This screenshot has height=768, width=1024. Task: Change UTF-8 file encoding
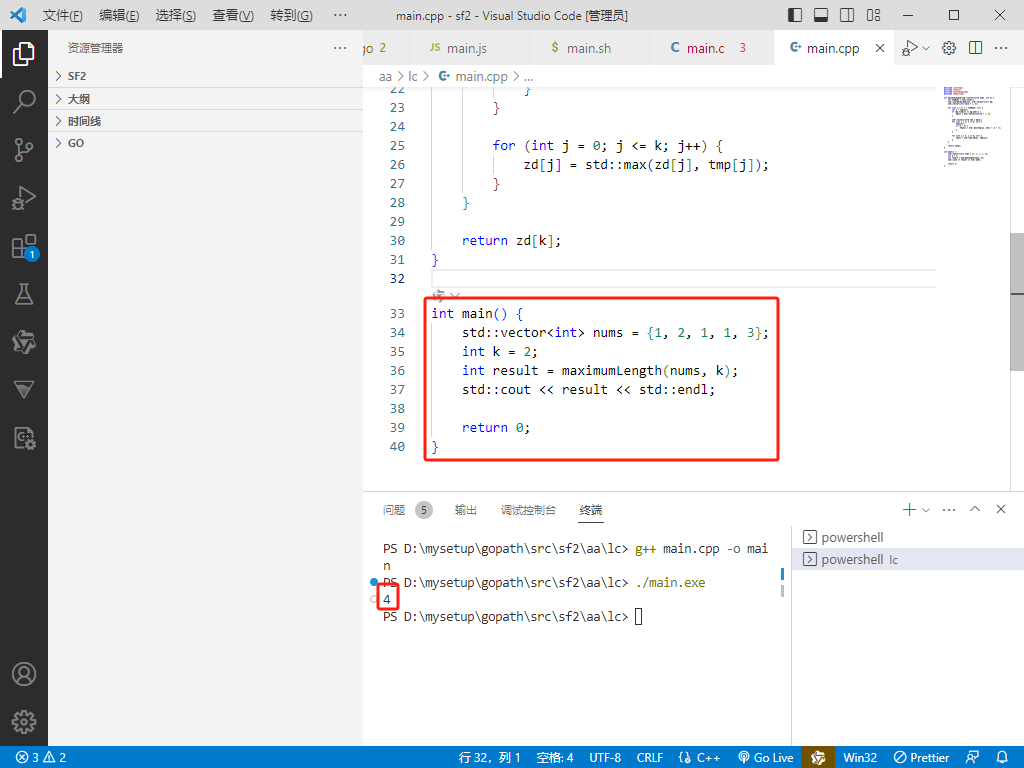(605, 758)
